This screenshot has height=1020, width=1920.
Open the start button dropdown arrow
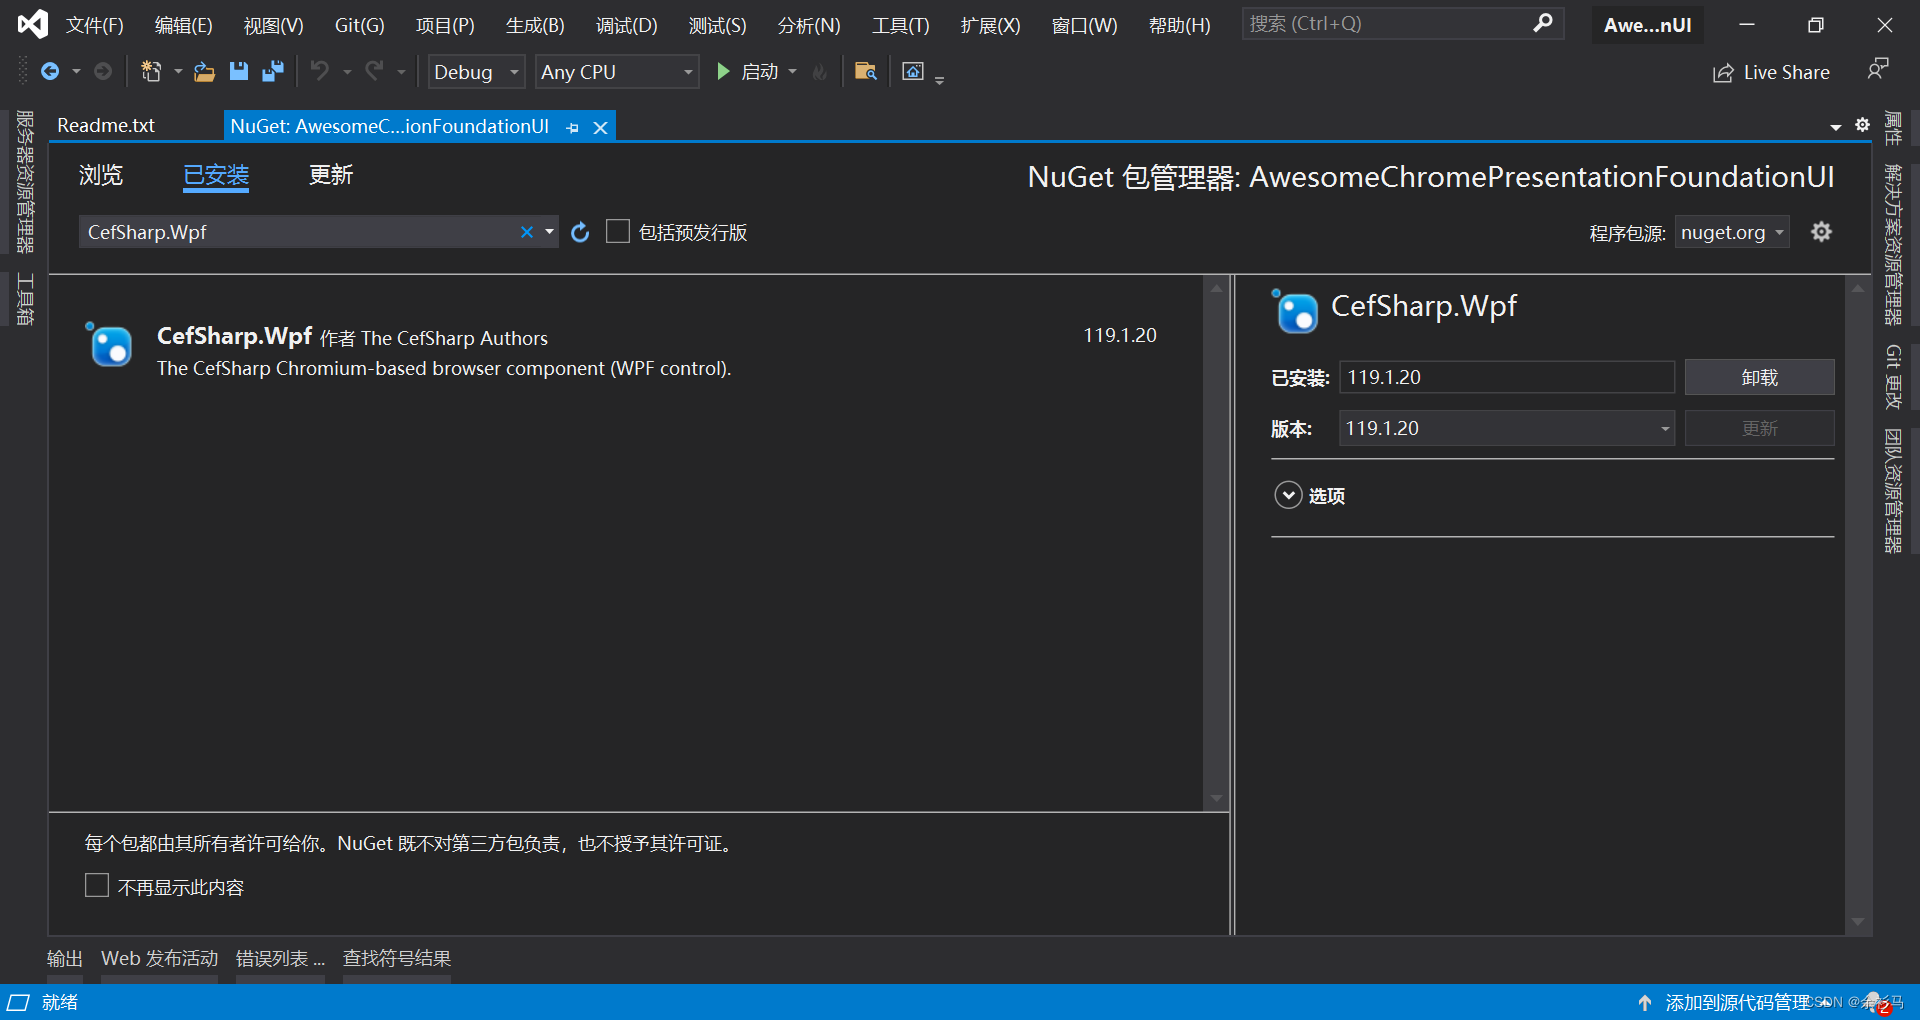(x=793, y=72)
